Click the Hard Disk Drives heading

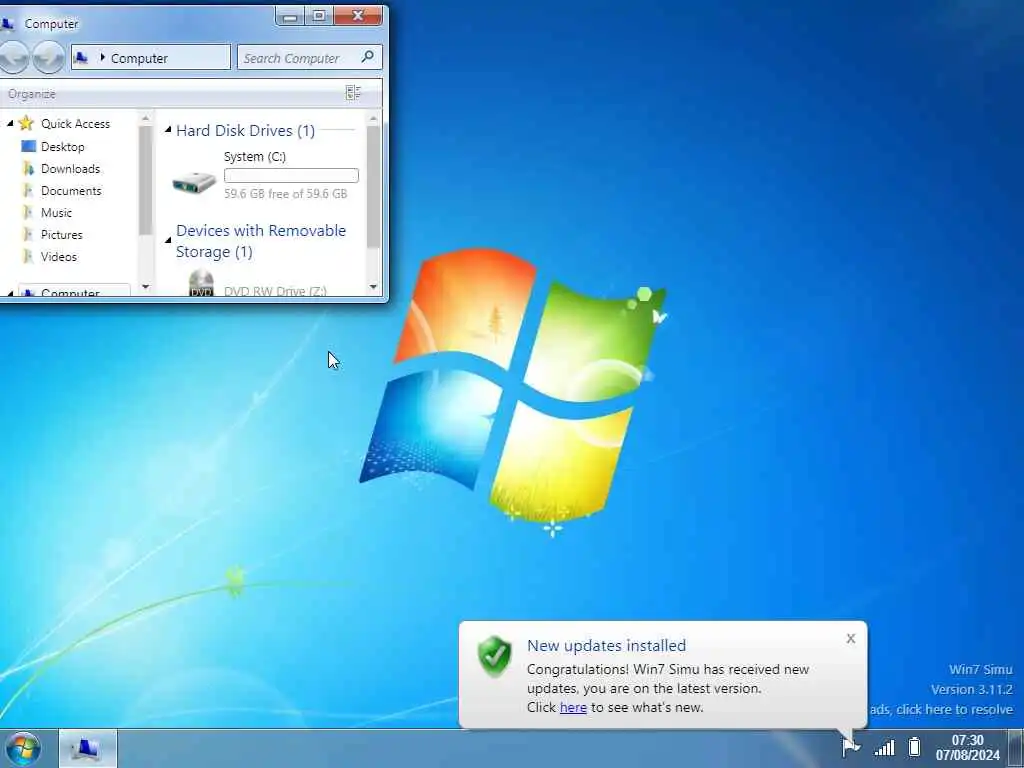246,131
